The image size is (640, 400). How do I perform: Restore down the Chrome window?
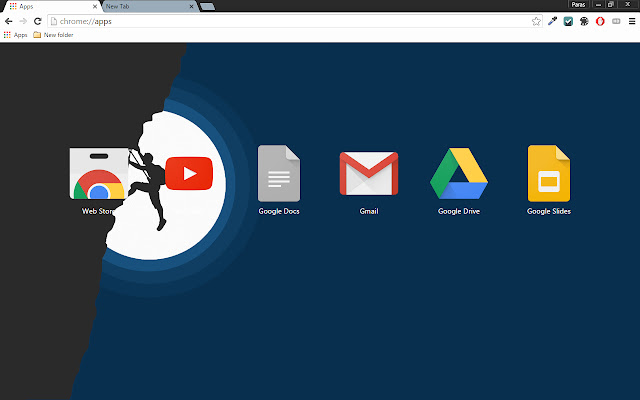coord(611,4)
